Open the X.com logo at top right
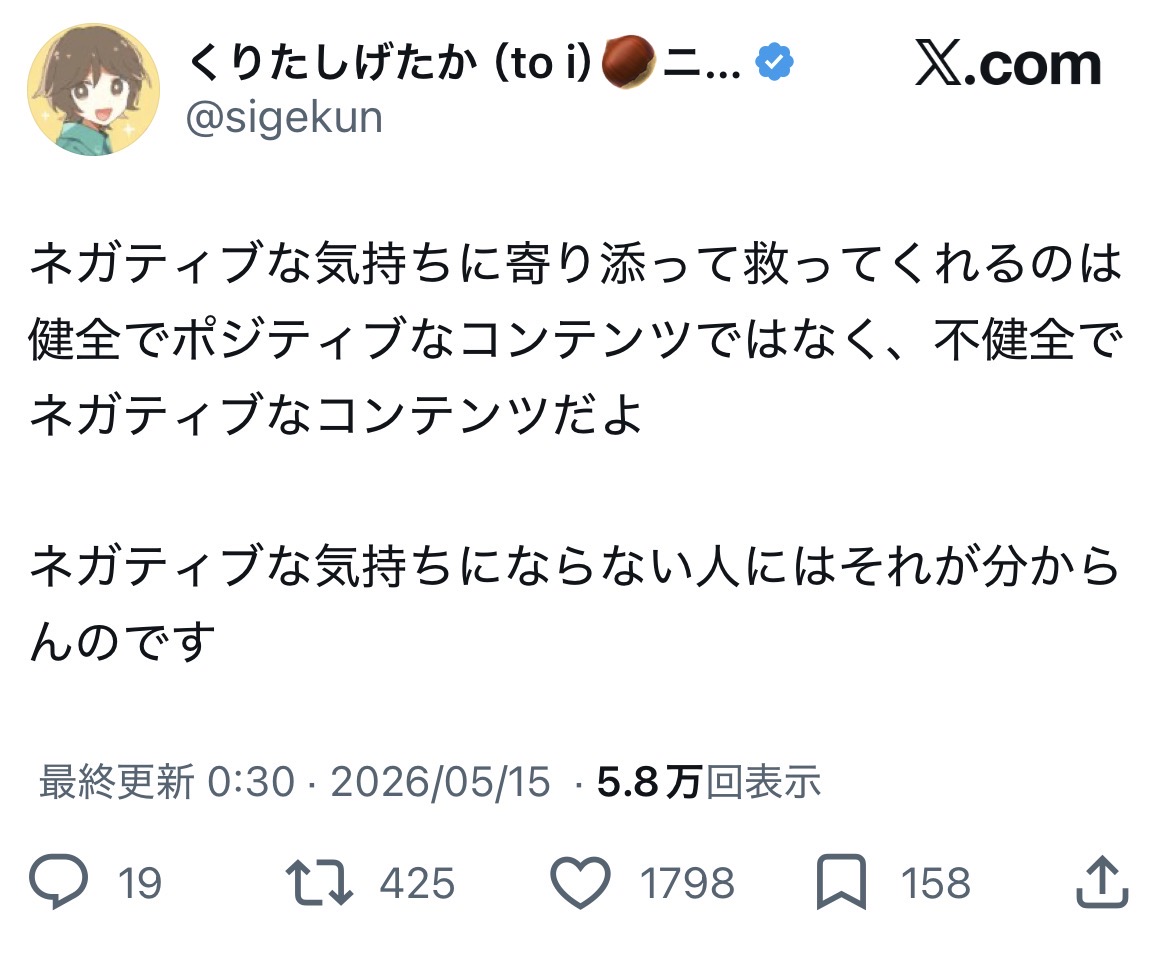This screenshot has height=953, width=1170. pyautogui.click(x=1008, y=64)
